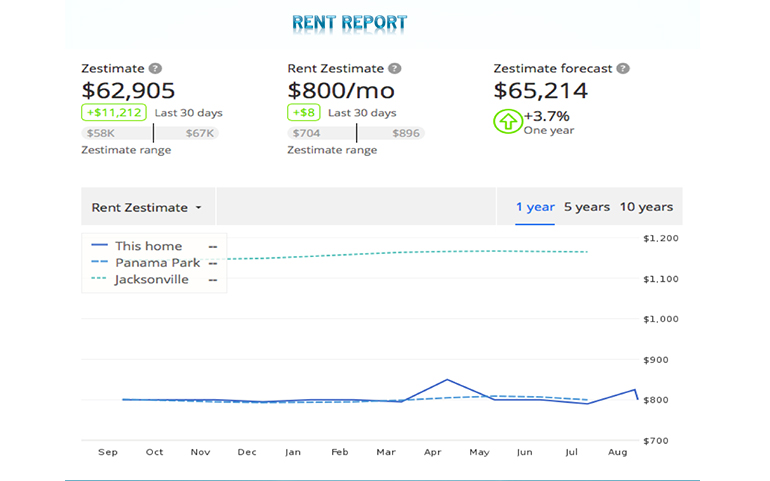Image resolution: width=770 pixels, height=481 pixels.
Task: Click the $65,214 forecast value
Action: click(541, 92)
